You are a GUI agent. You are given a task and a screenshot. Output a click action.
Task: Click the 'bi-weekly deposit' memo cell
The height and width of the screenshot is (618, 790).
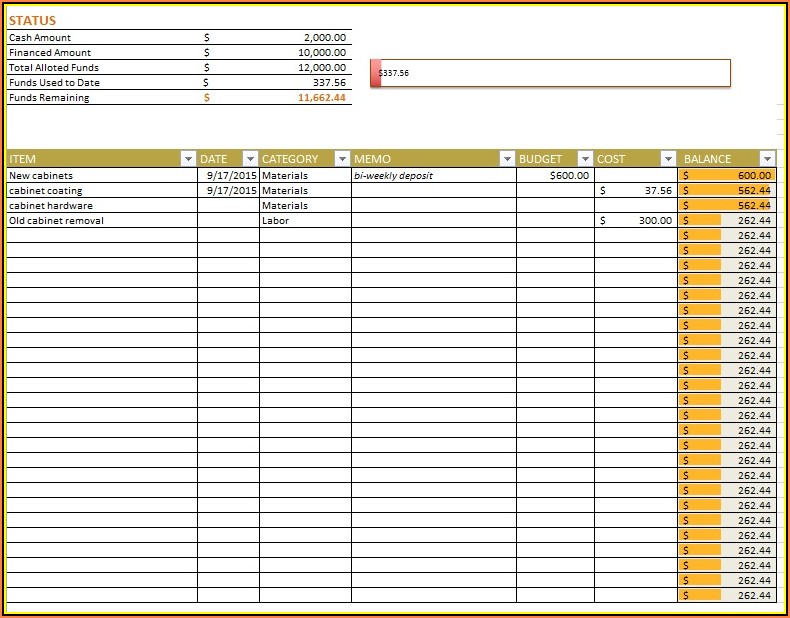(x=434, y=175)
